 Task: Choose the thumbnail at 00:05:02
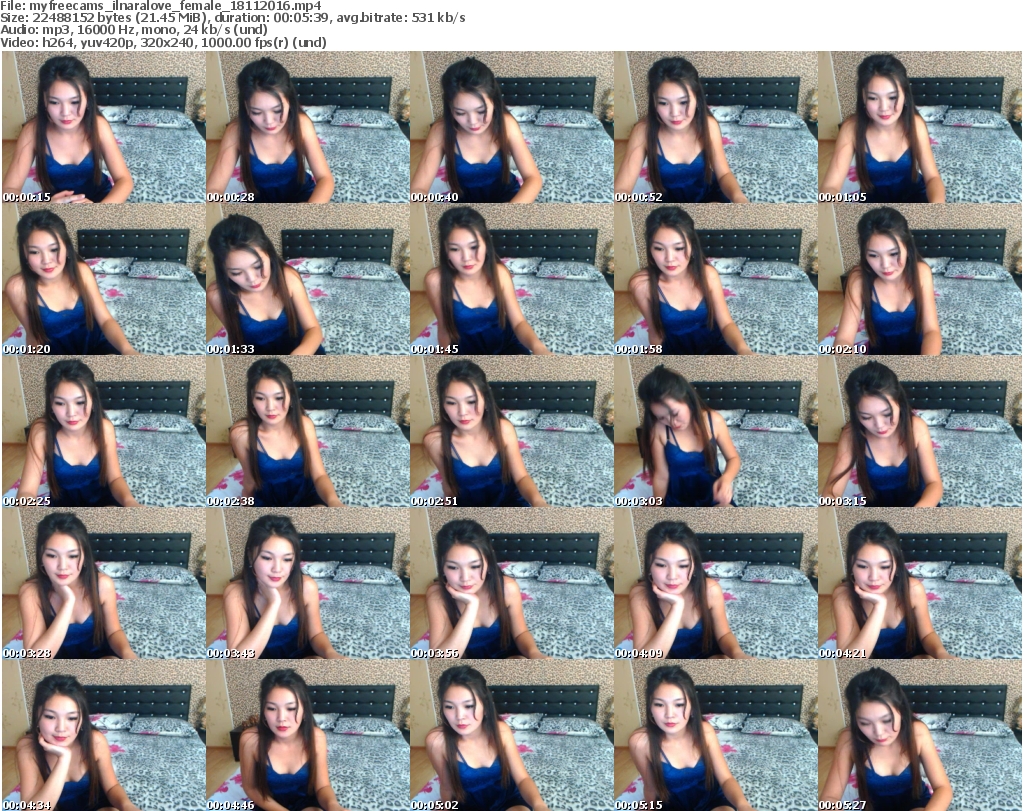tap(512, 735)
